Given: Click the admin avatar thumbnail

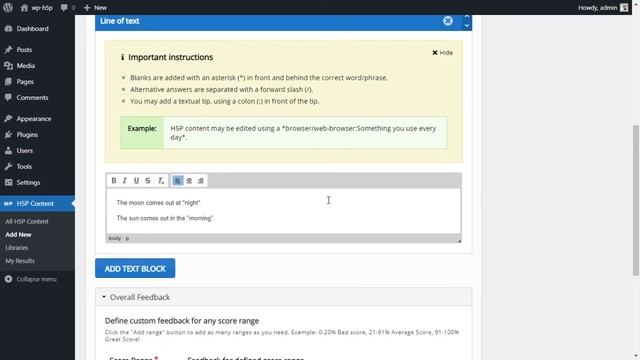Looking at the screenshot, I should click(x=624, y=7).
